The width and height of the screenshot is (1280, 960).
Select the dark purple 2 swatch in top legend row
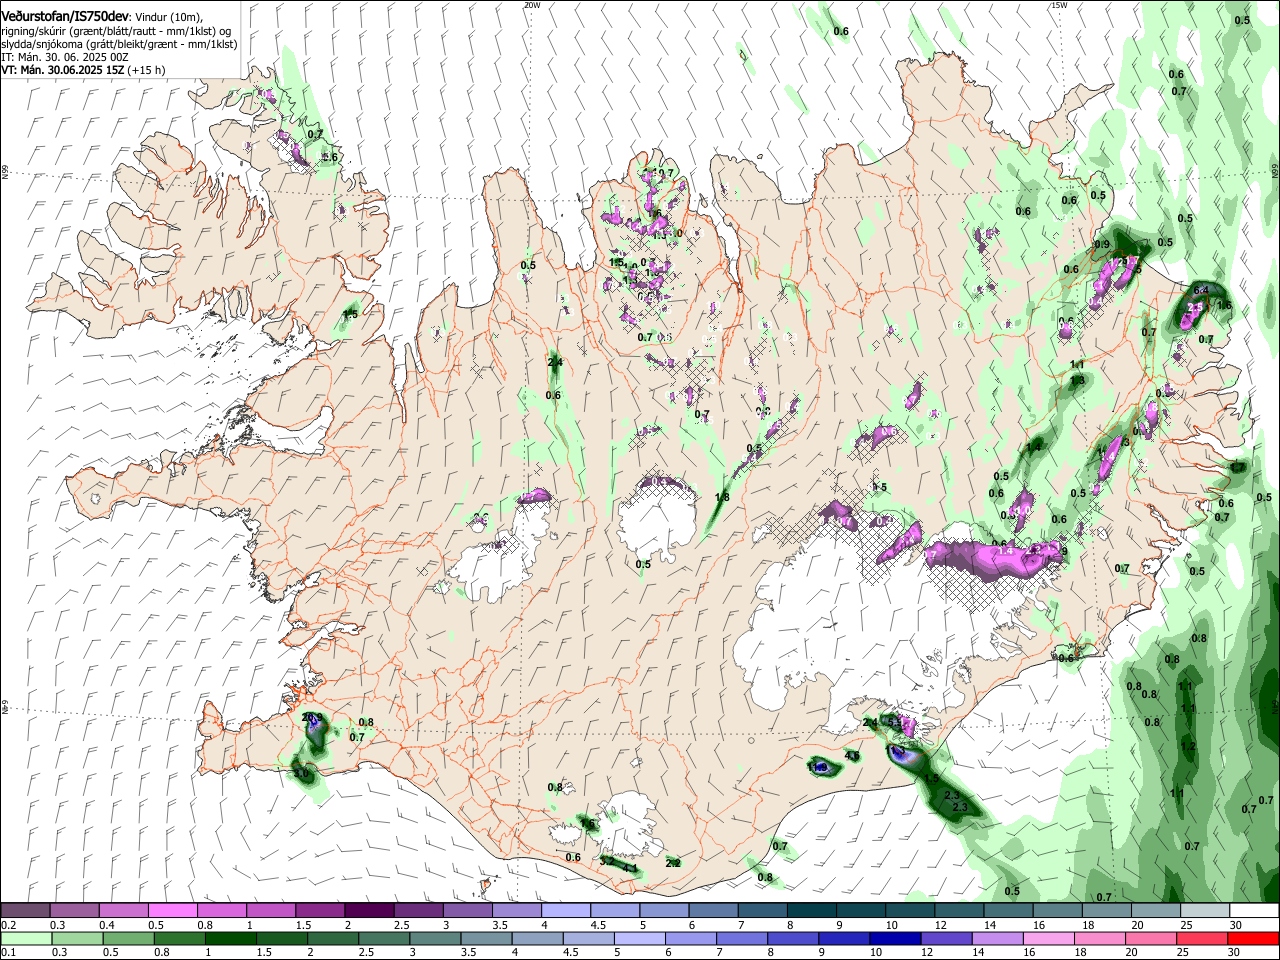pyautogui.click(x=368, y=911)
